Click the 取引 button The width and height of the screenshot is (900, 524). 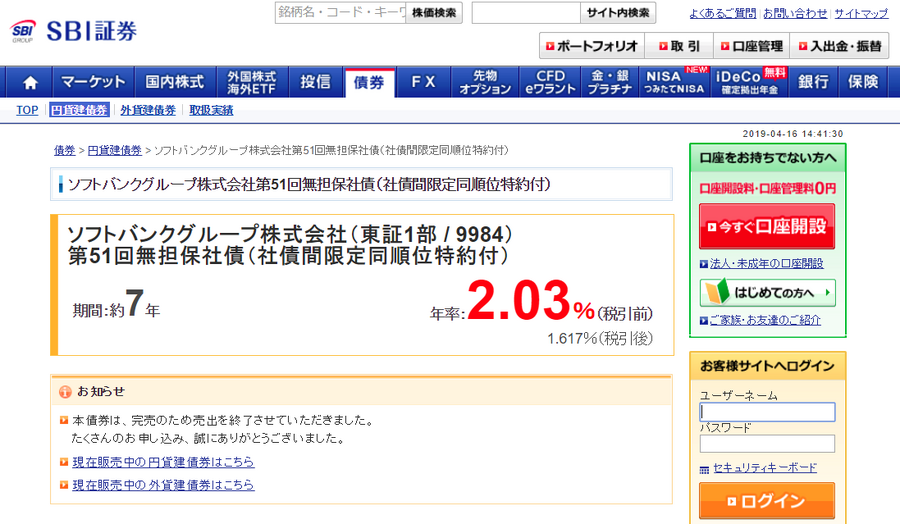[x=679, y=46]
